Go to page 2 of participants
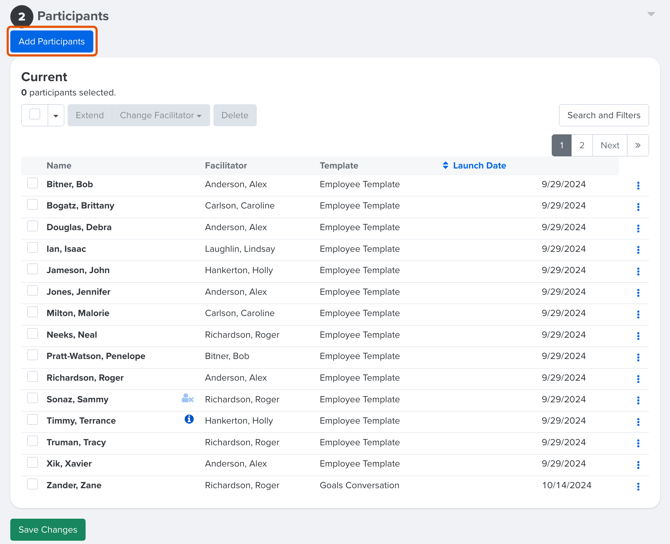 [x=582, y=145]
